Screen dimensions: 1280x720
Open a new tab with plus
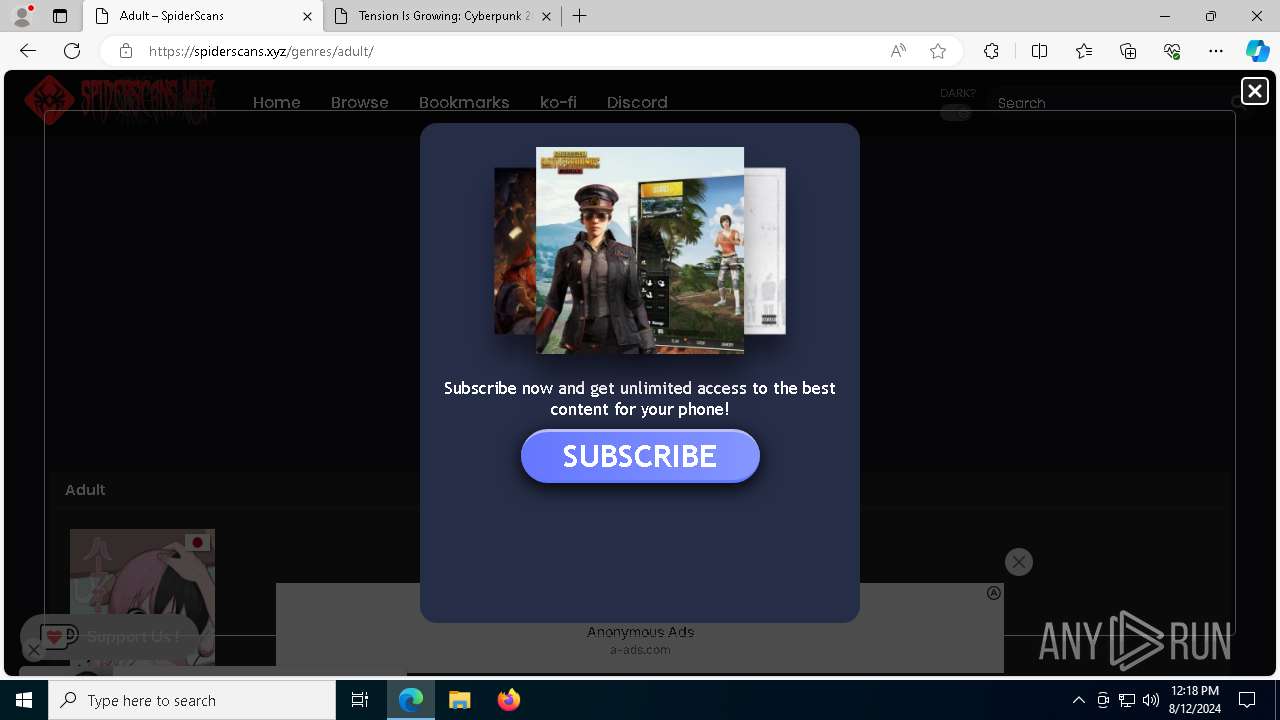[580, 16]
